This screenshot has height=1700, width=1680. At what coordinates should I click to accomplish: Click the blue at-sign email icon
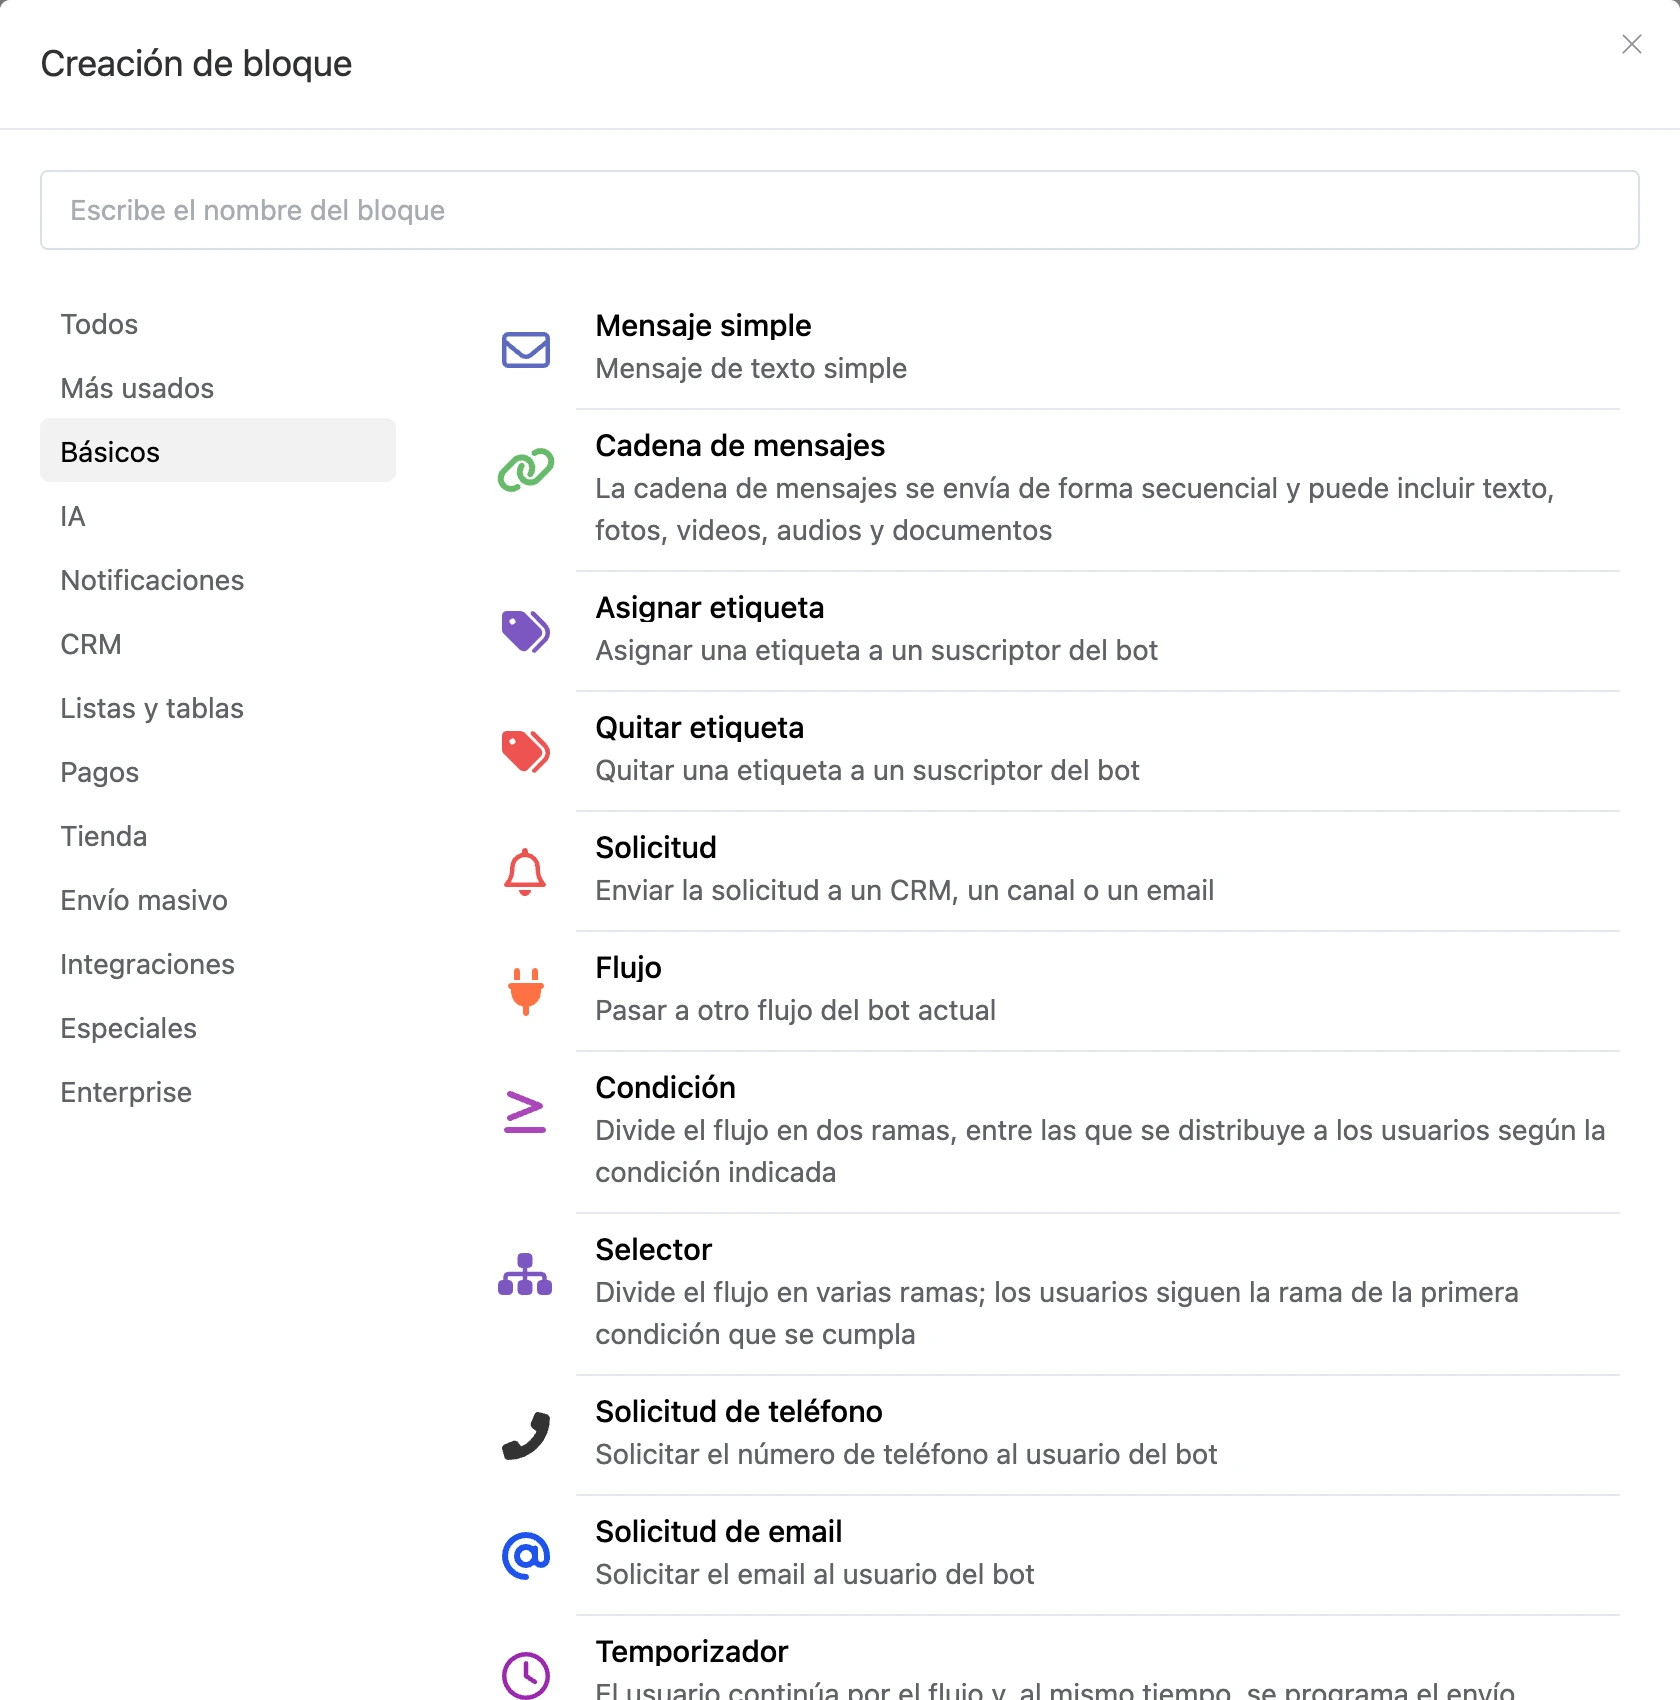(x=525, y=1555)
